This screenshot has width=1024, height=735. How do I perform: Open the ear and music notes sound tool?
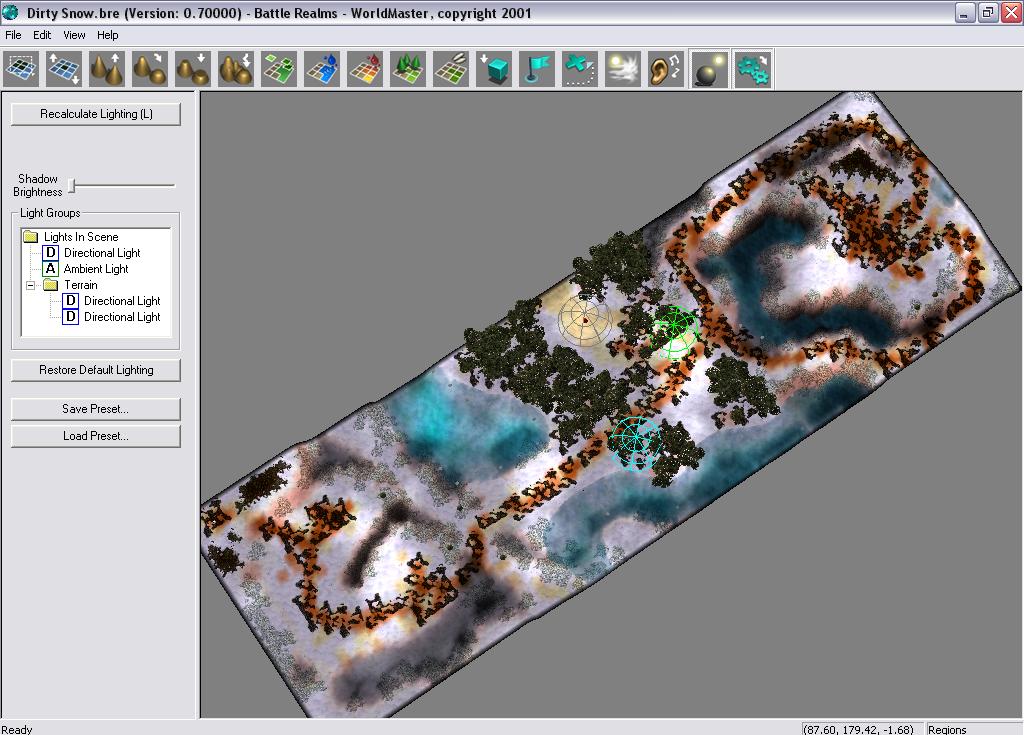(666, 69)
